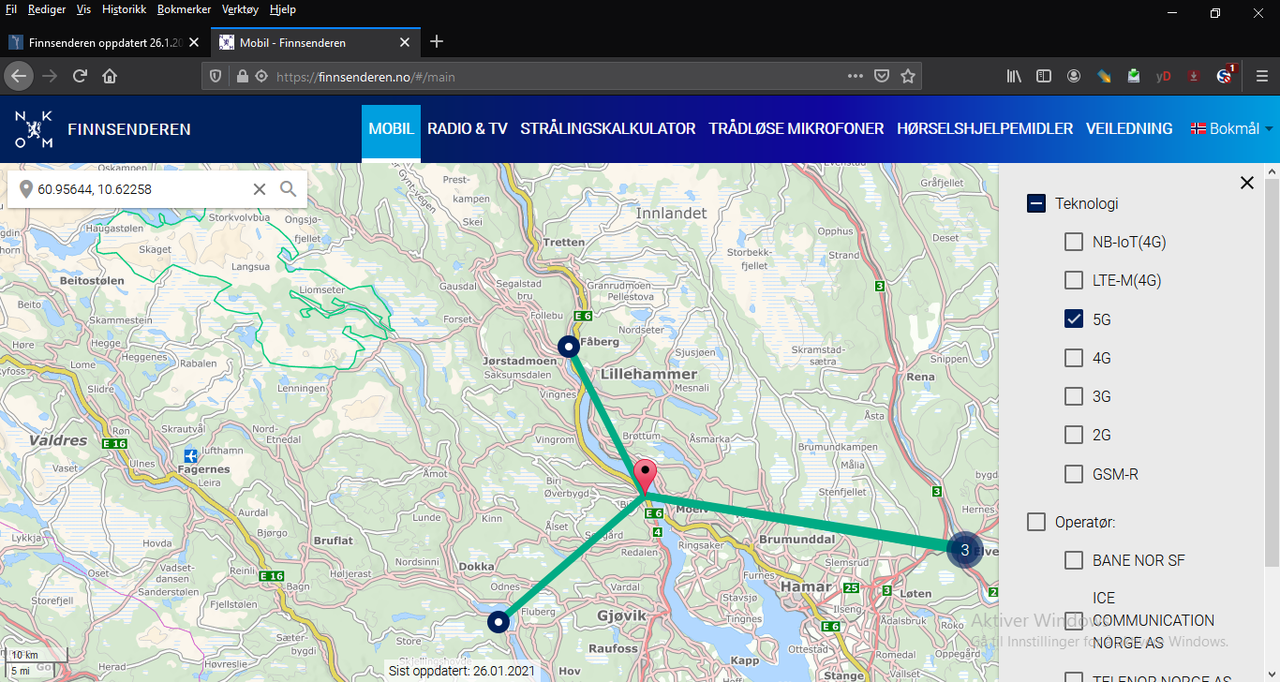The image size is (1280, 682).
Task: Enable the BANE NOR SF checkbox
Action: (1073, 560)
